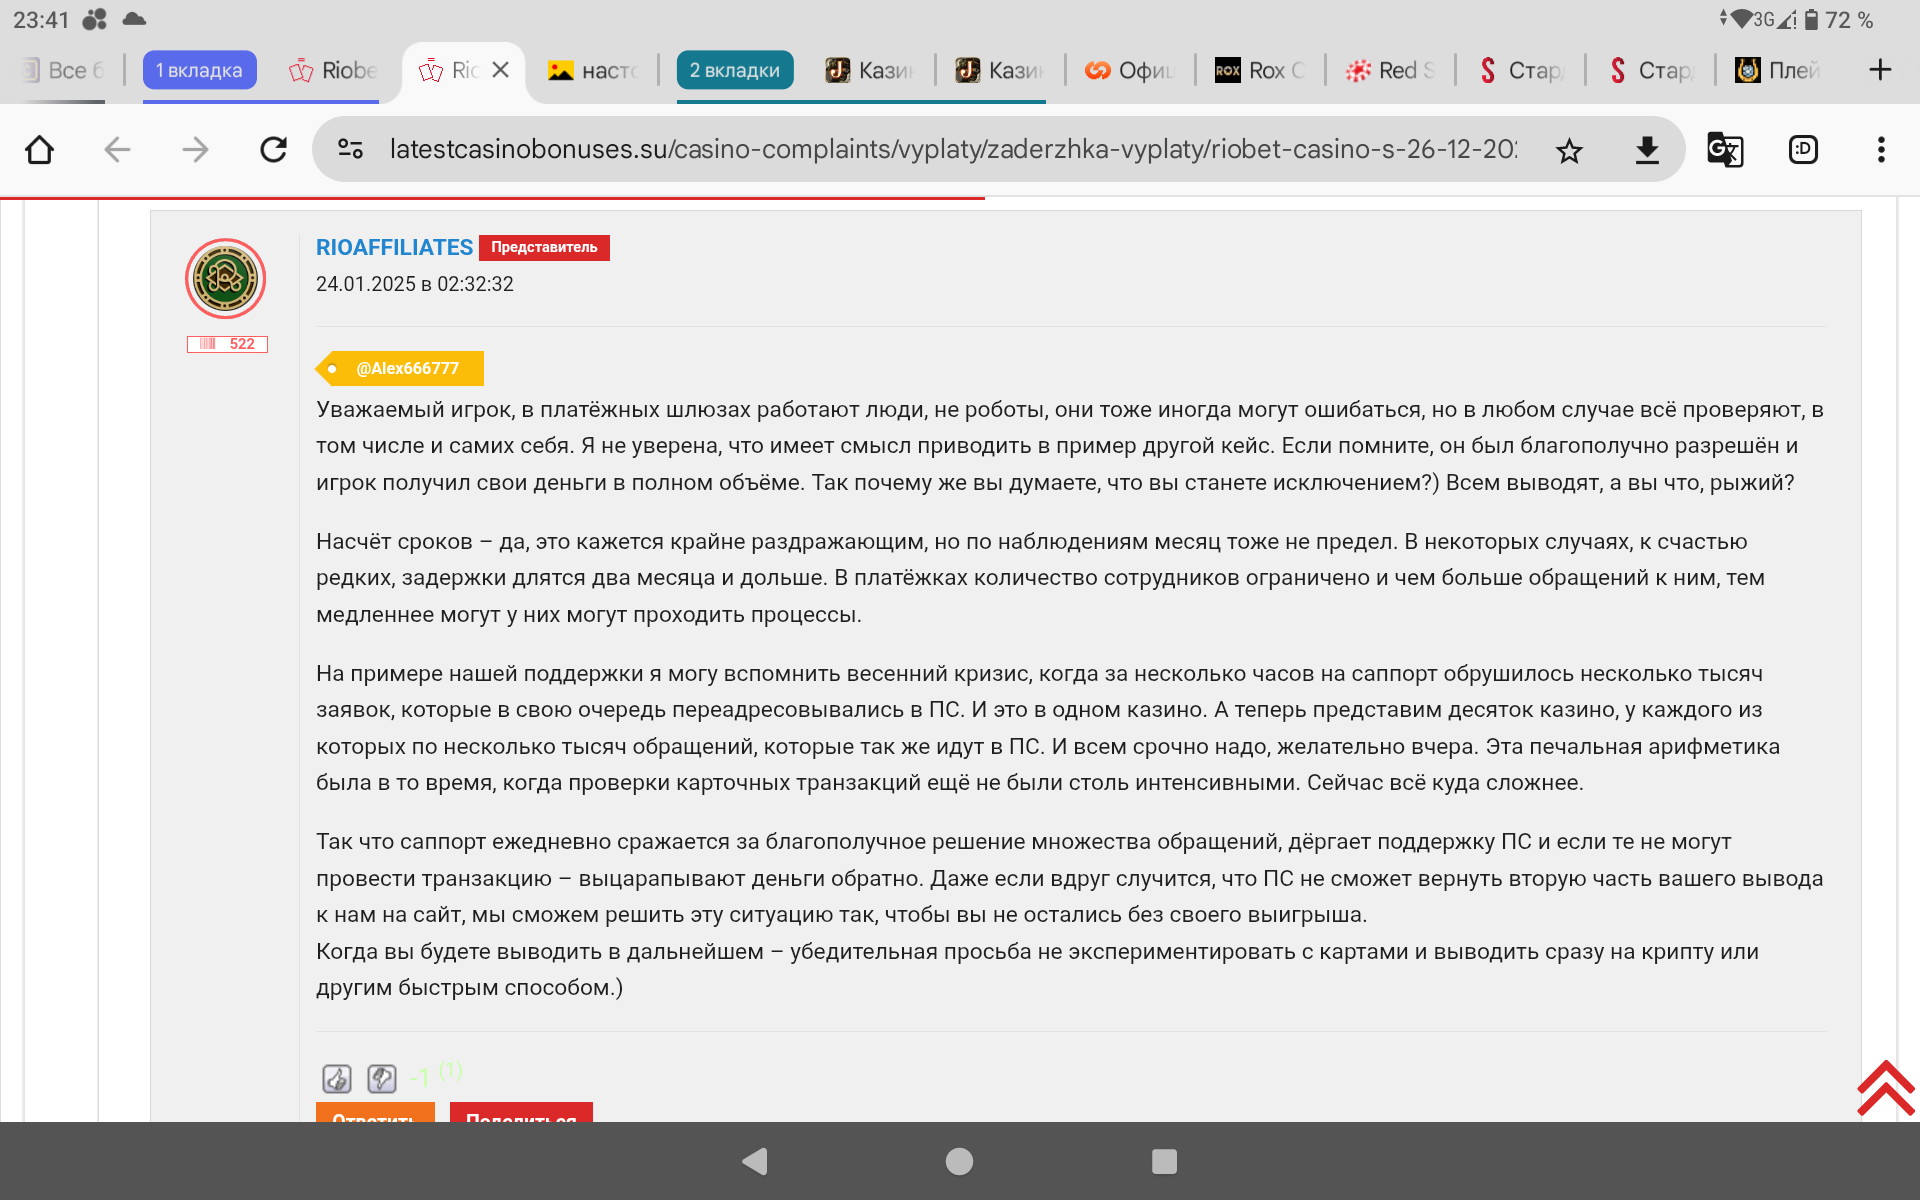The width and height of the screenshot is (1920, 1200).
Task: Open a new tab with plus button
Action: pyautogui.click(x=1879, y=70)
